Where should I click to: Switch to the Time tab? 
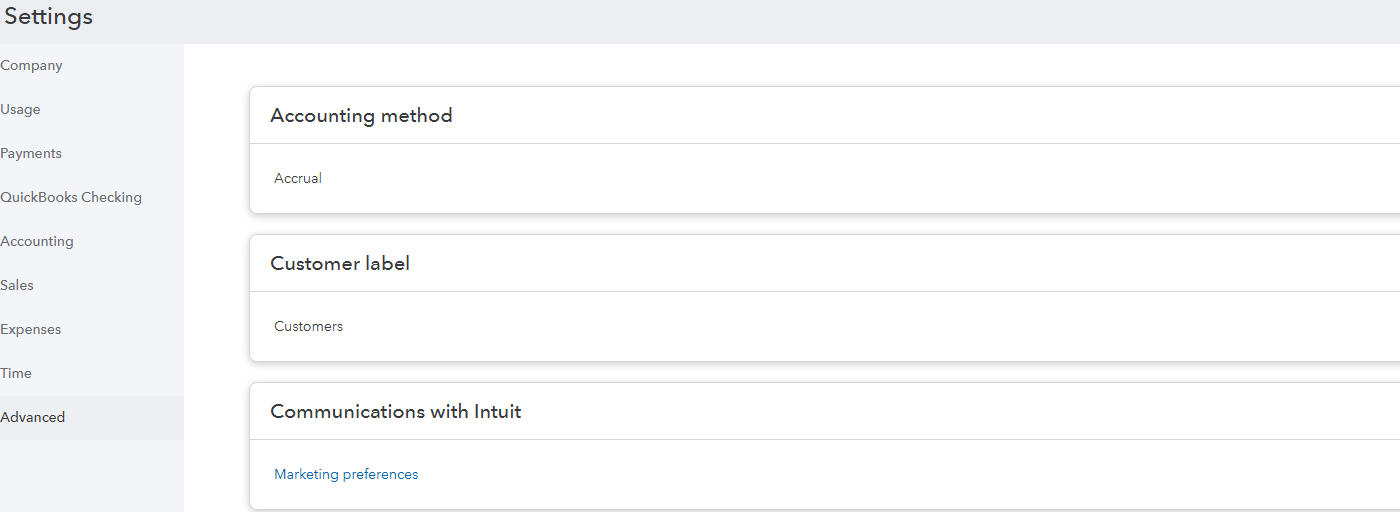click(x=17, y=374)
